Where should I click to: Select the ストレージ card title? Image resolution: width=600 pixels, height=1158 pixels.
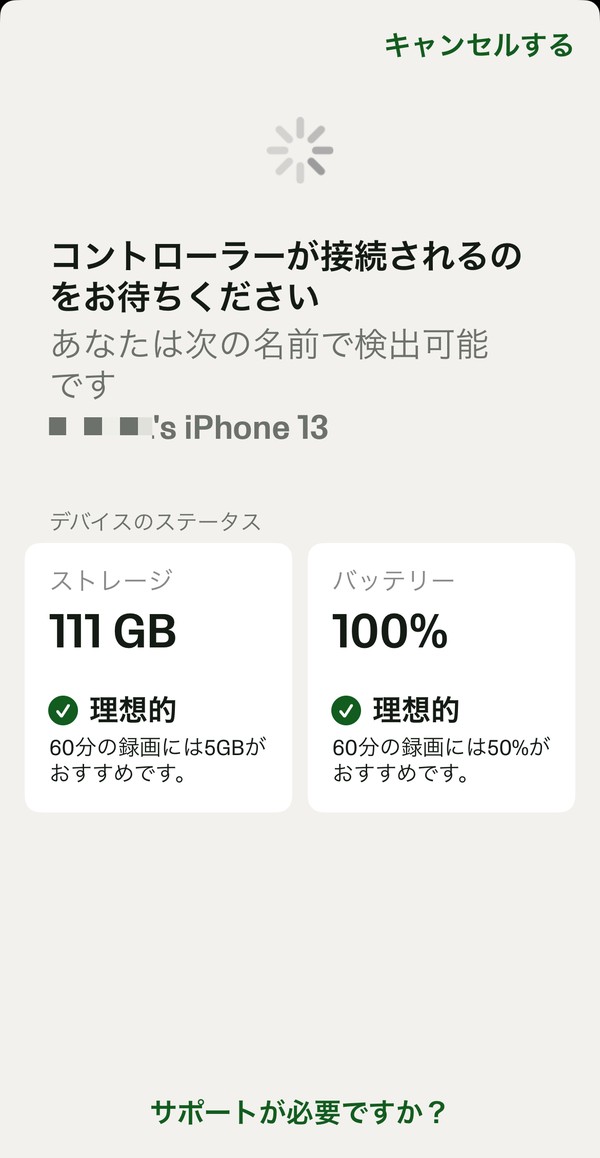tap(111, 580)
